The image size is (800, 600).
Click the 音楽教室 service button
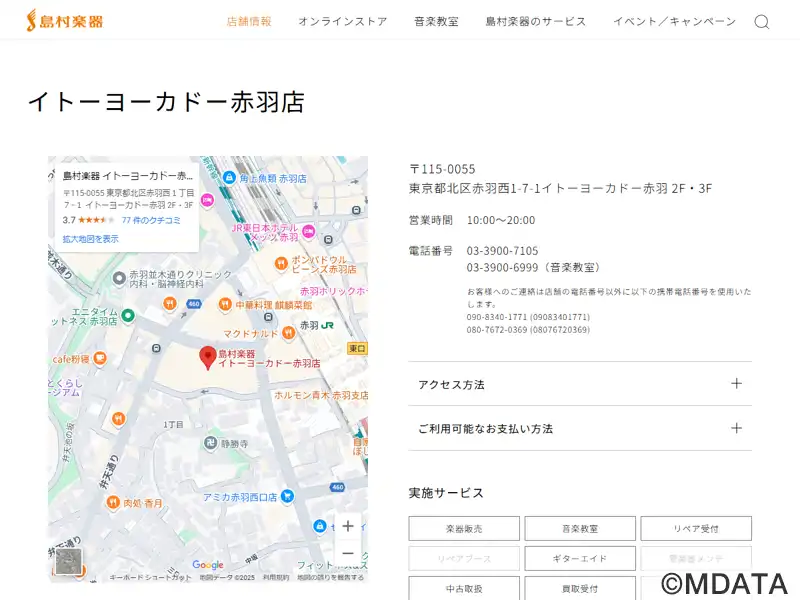[x=580, y=529]
